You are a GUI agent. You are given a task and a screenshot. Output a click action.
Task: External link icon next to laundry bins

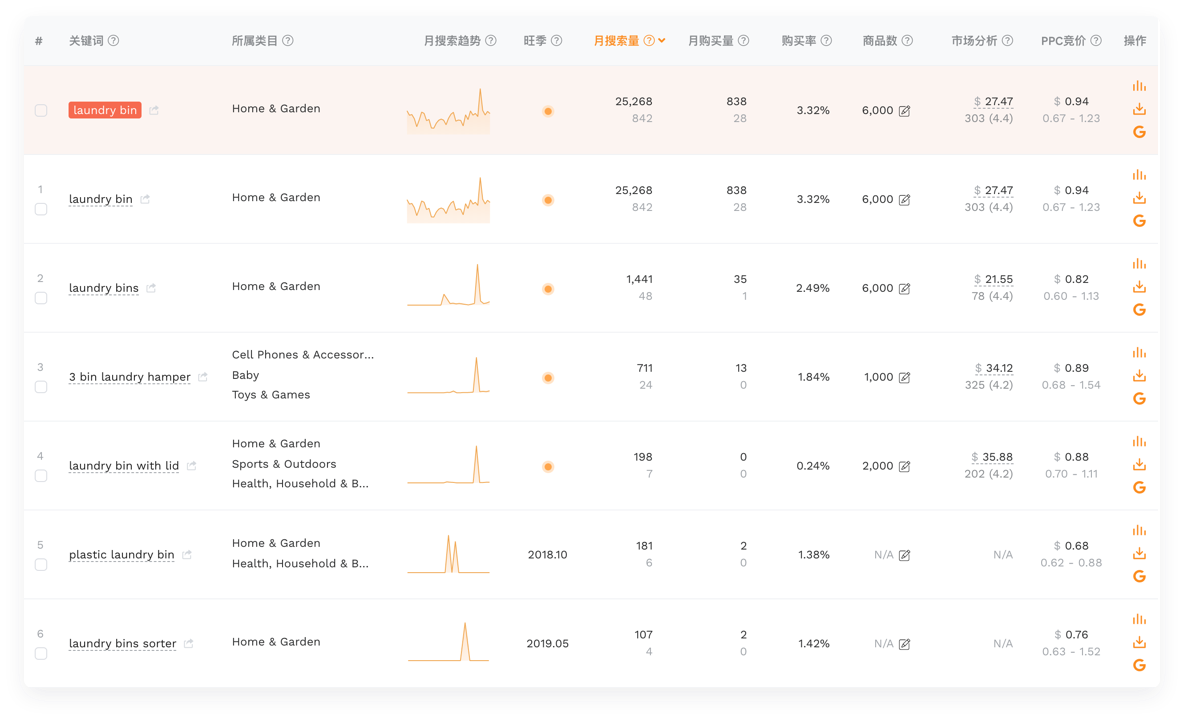[x=151, y=288]
